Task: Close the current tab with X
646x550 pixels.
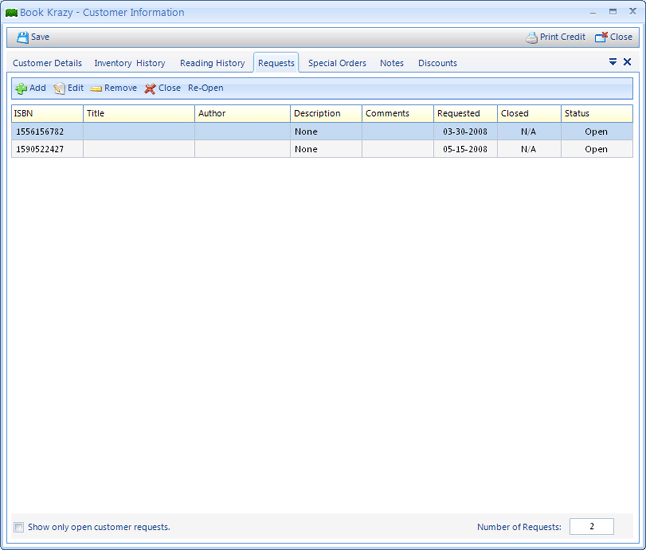Action: click(627, 62)
